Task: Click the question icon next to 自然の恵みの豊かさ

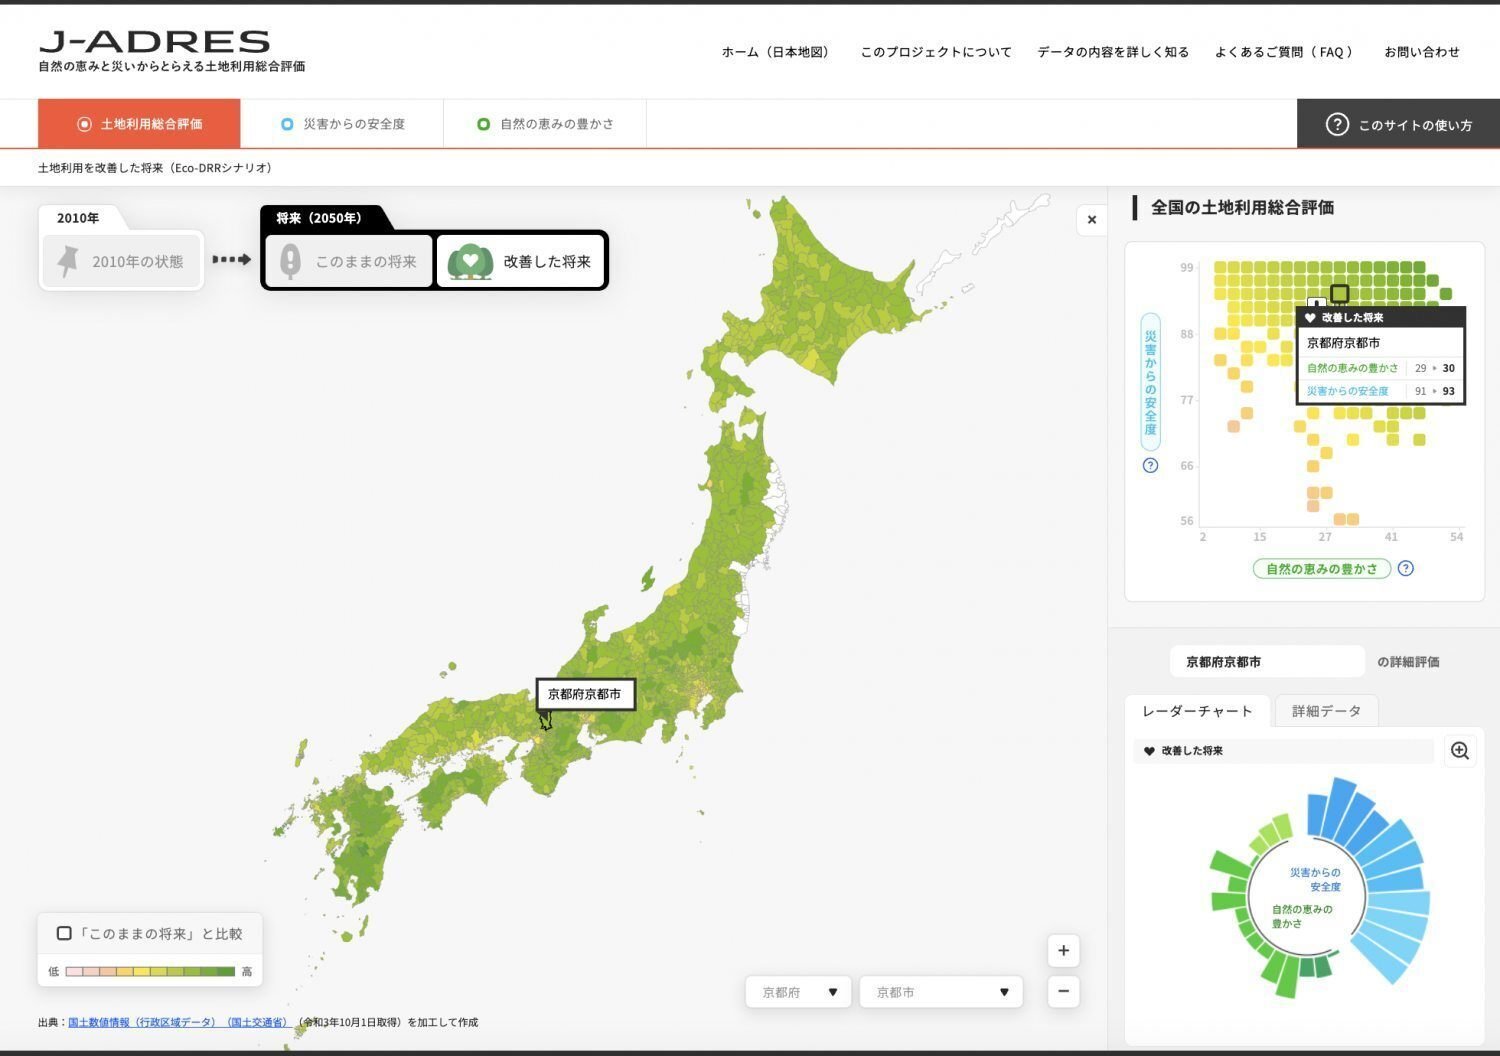Action: 1406,568
